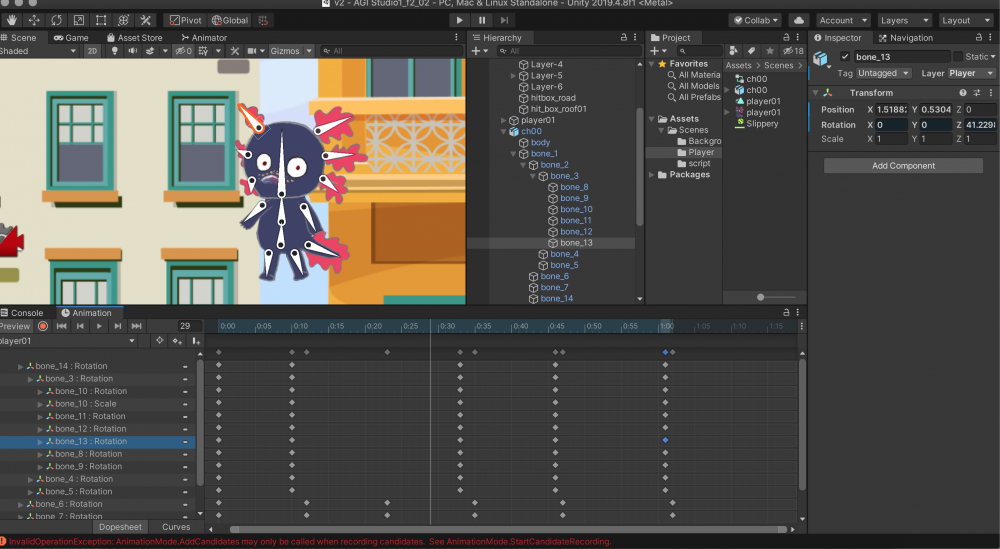Select bone_8 in Hierarchy
This screenshot has height=549, width=1000.
574,187
